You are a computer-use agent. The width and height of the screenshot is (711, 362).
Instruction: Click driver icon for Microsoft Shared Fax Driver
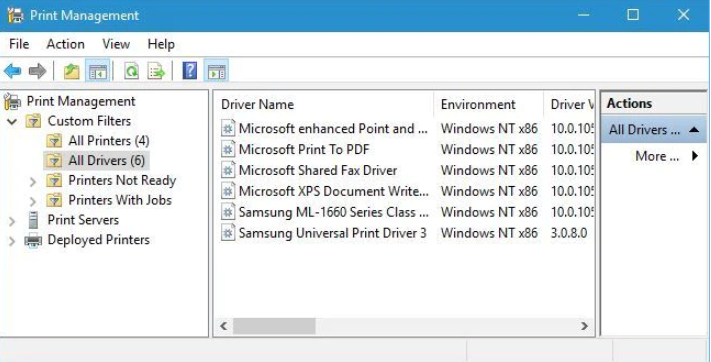[x=228, y=171]
